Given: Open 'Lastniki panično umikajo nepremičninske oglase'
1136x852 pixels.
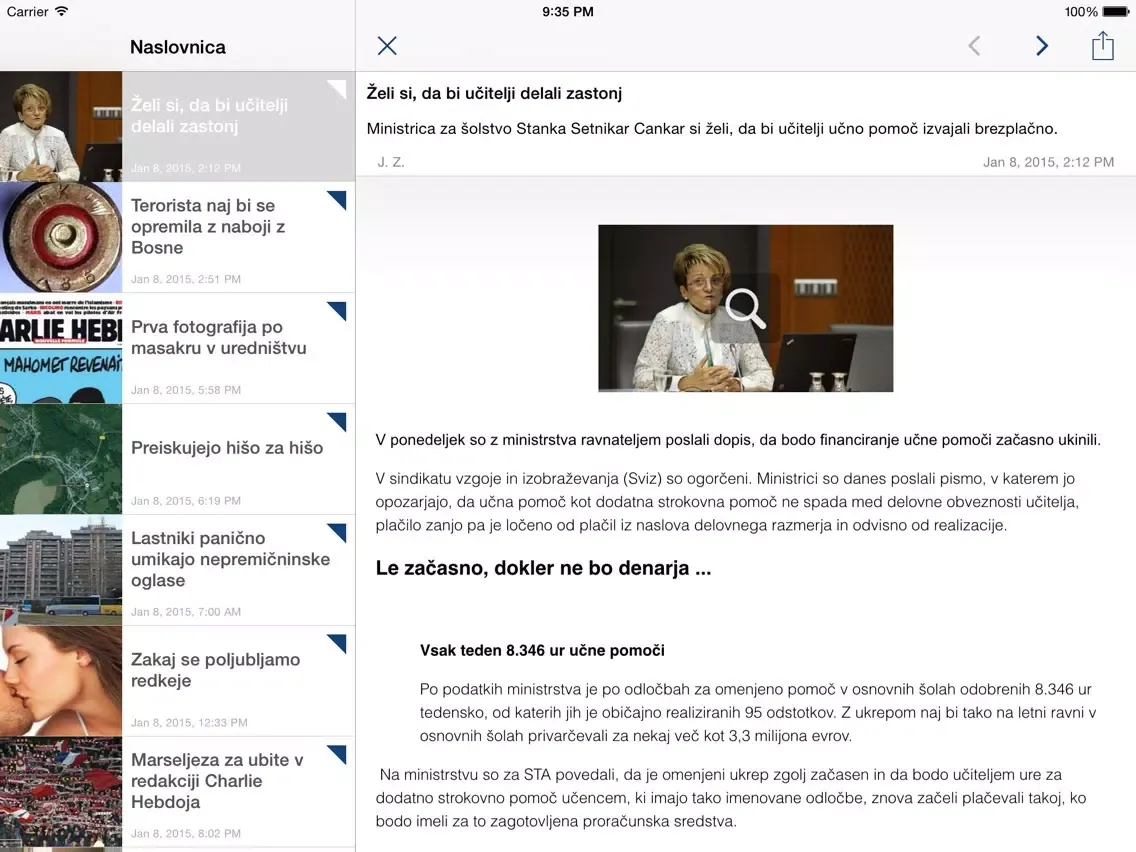Looking at the screenshot, I should [230, 559].
